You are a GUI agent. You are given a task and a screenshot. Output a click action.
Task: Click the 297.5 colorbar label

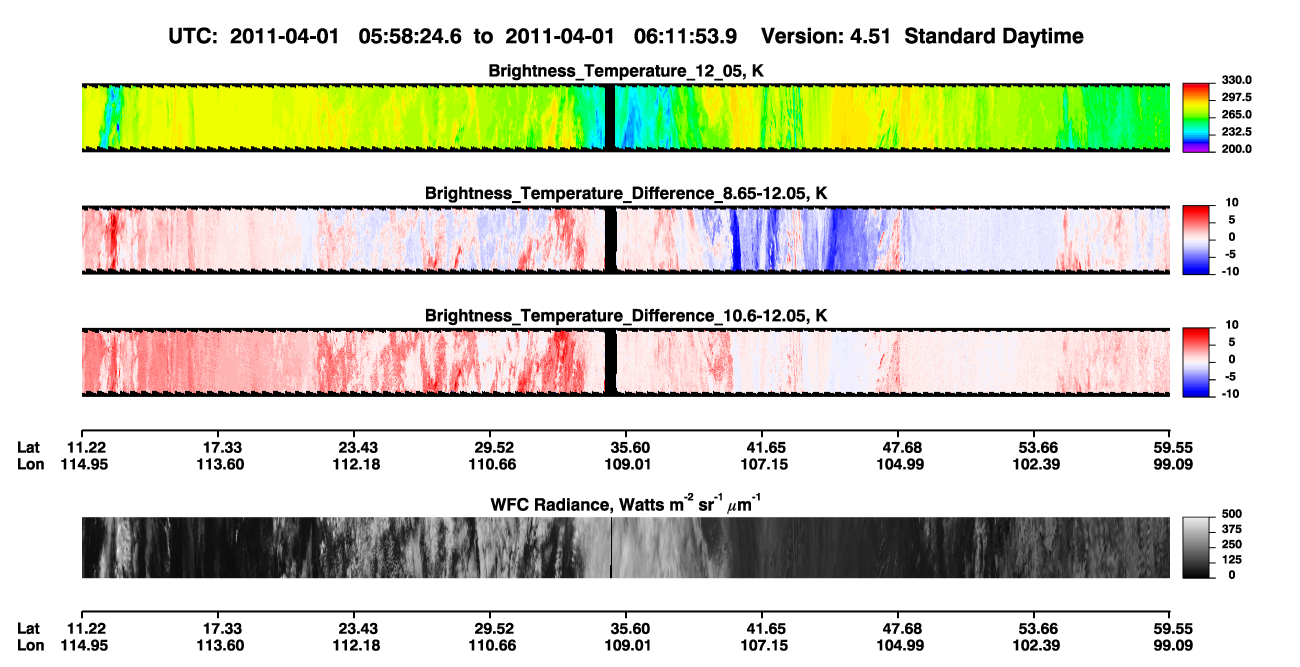tap(1237, 98)
